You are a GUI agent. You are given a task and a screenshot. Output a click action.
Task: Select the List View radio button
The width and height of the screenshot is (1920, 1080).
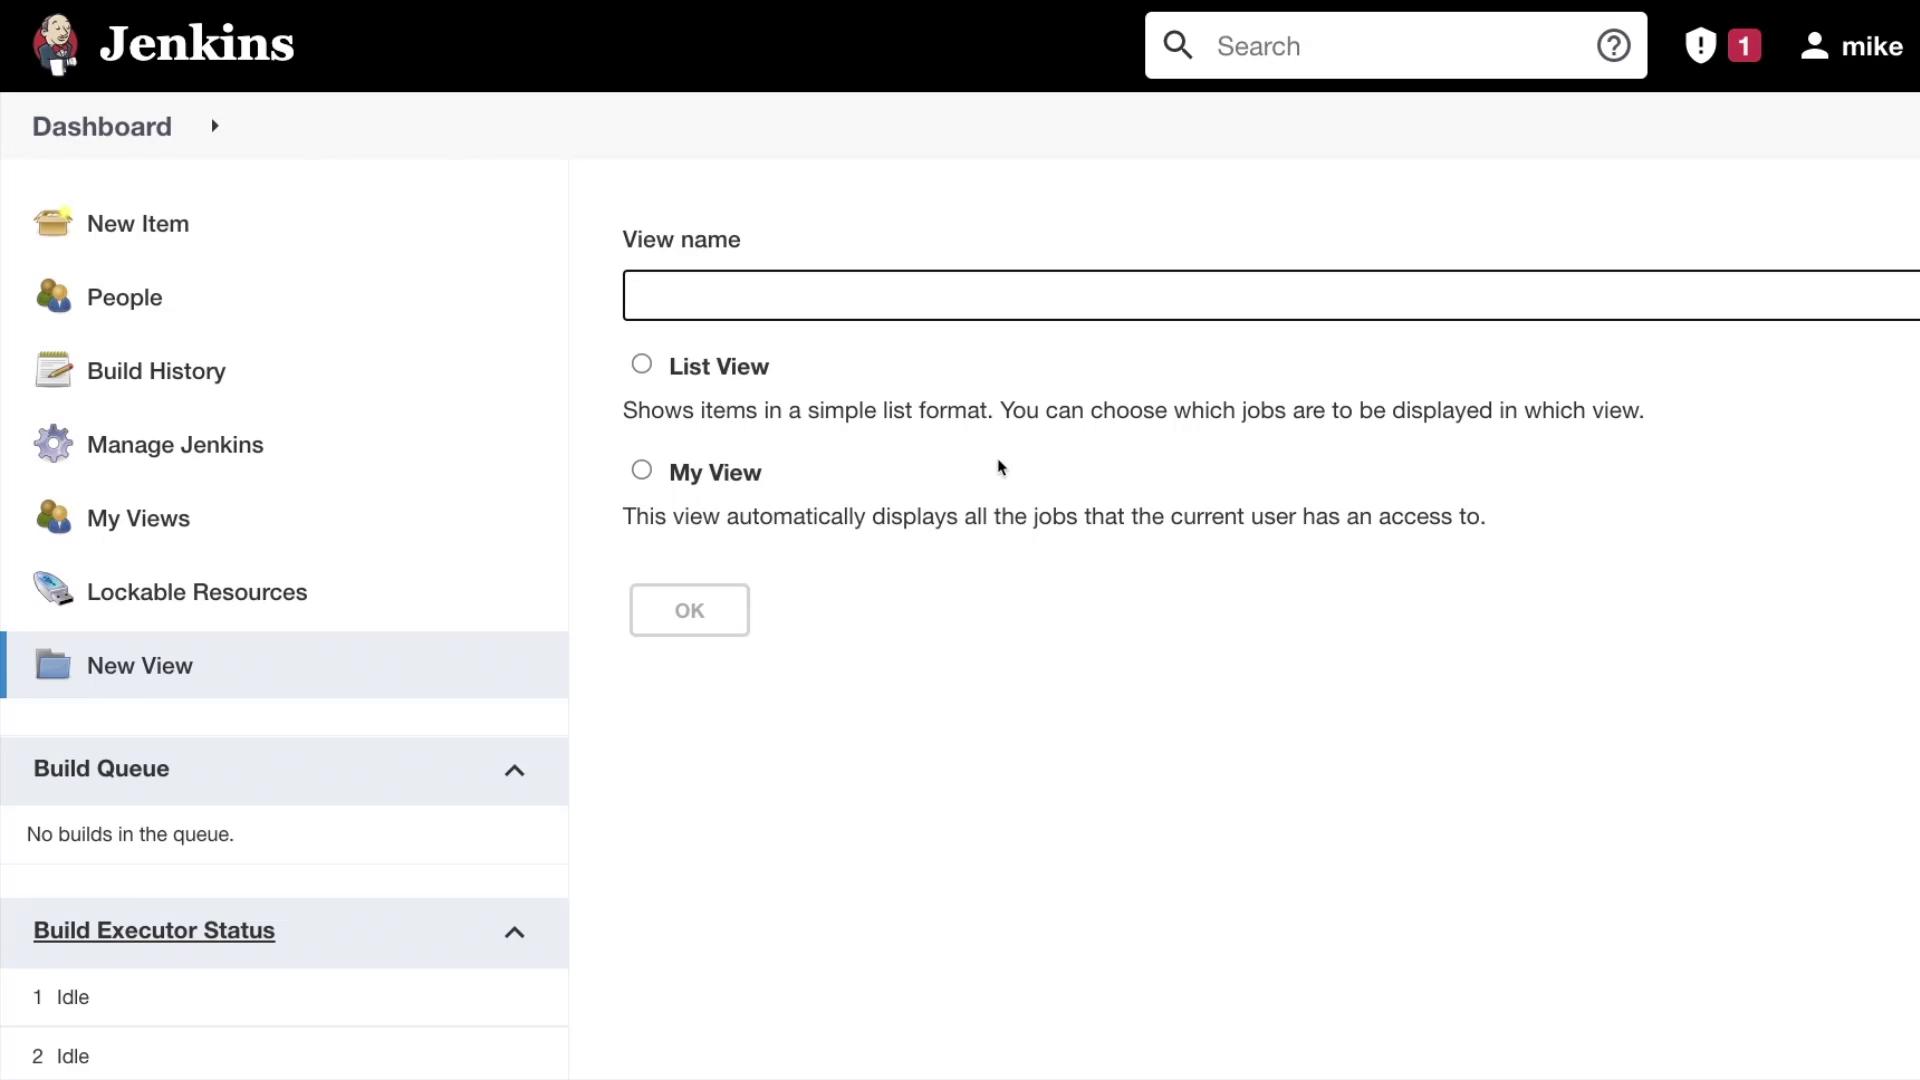642,365
